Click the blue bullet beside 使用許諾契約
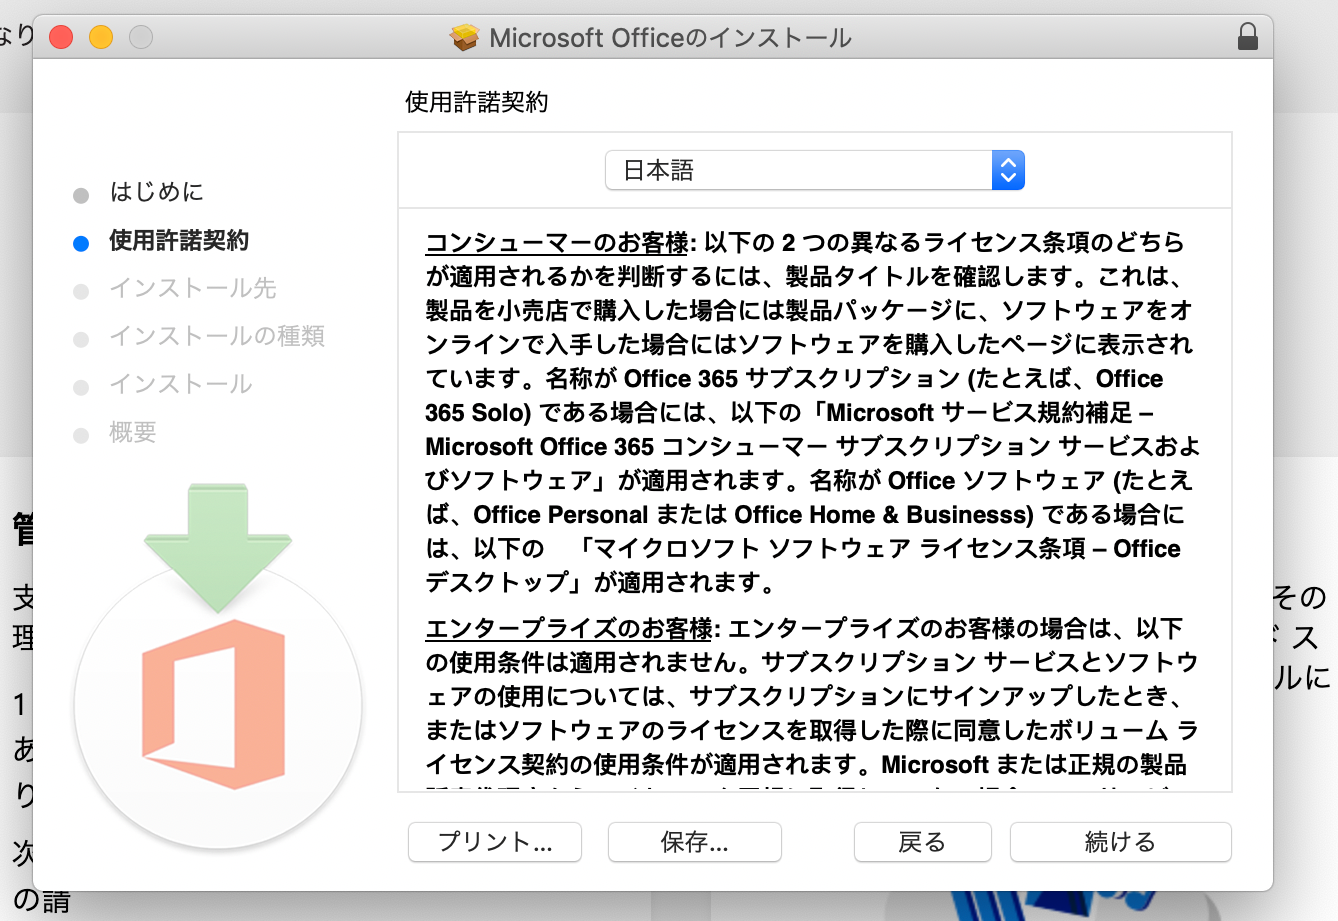The height and width of the screenshot is (921, 1338). pyautogui.click(x=81, y=243)
